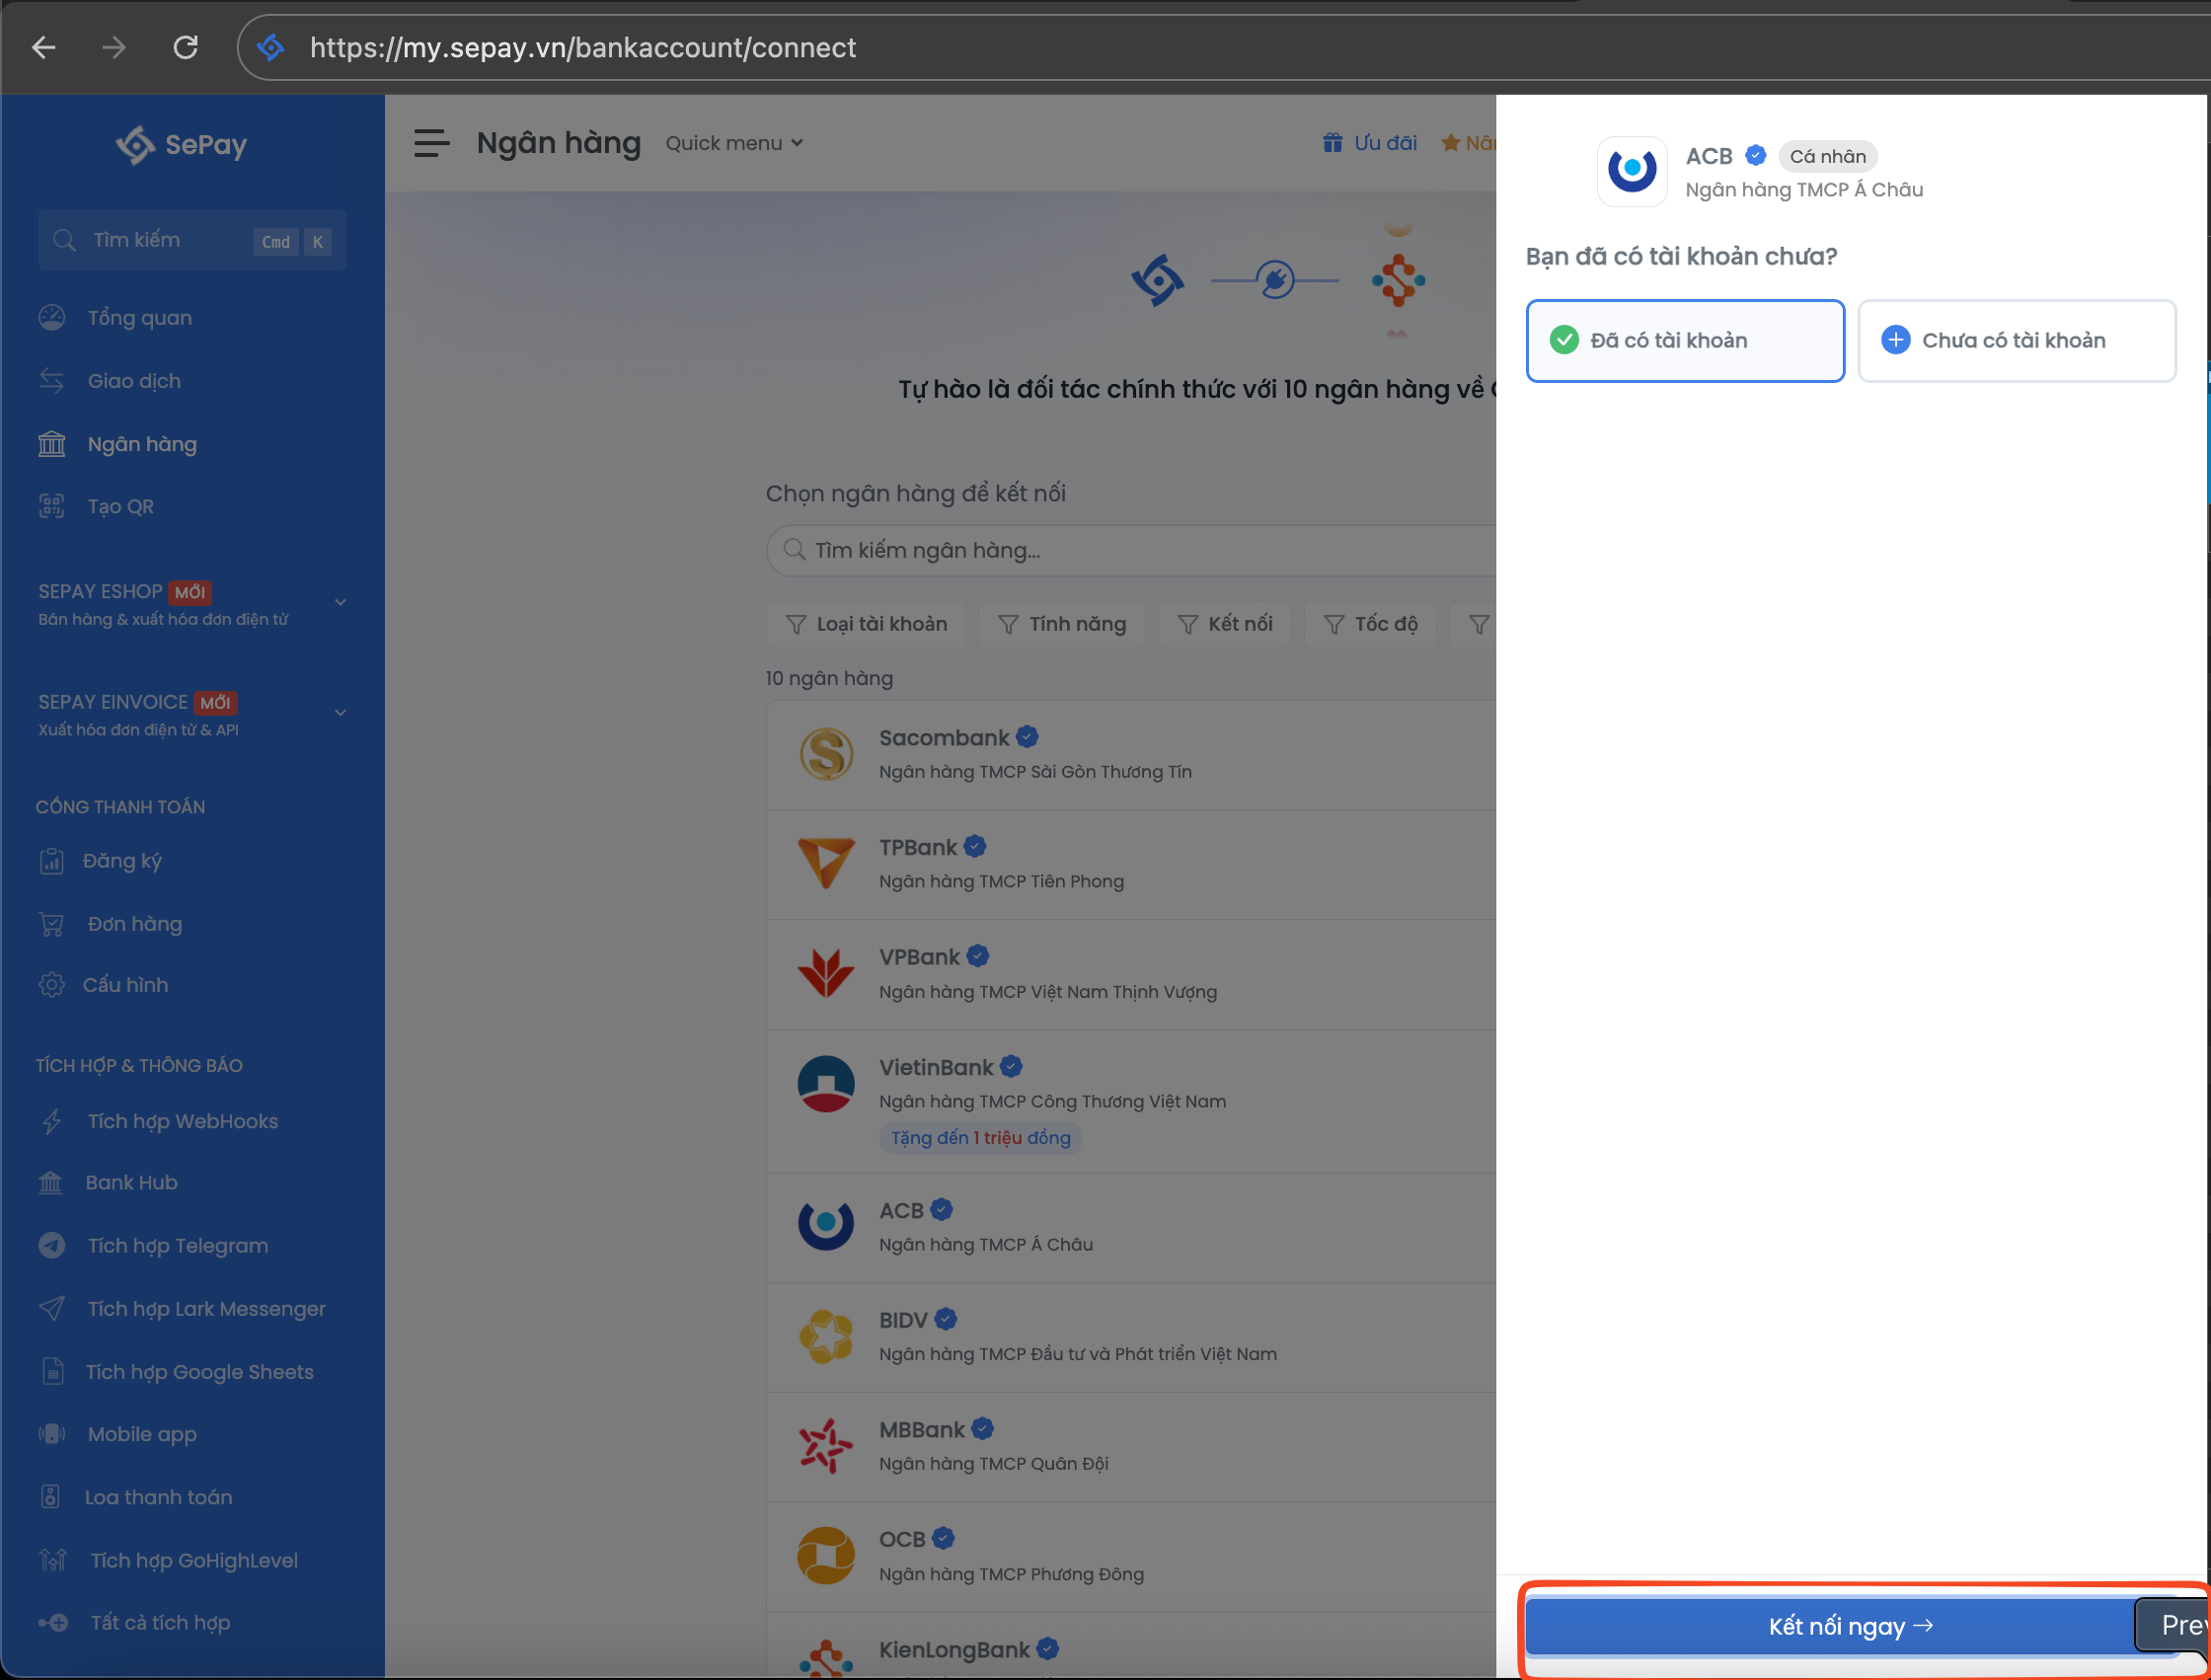Click the Sacombank logo icon
Screen dimensions: 2211x1680
826,754
